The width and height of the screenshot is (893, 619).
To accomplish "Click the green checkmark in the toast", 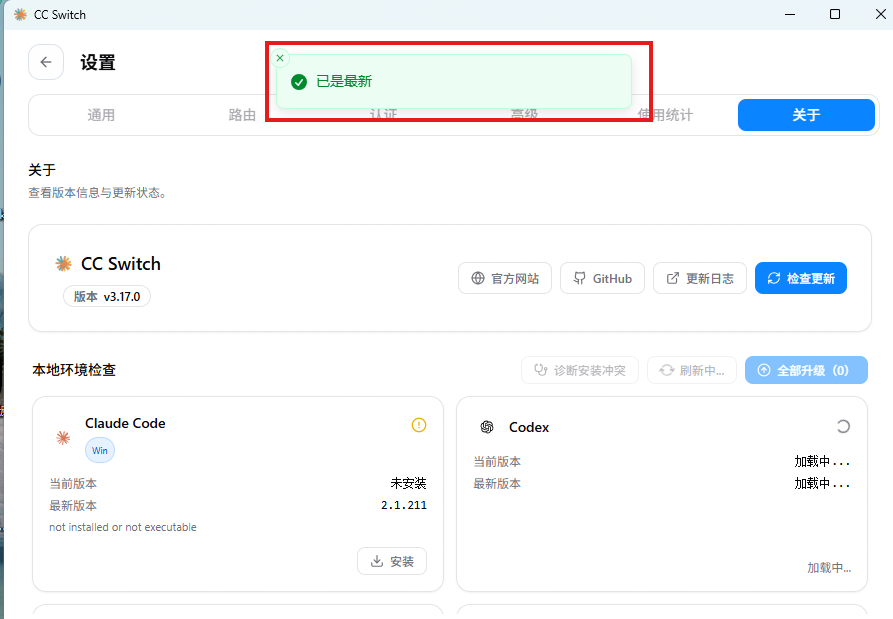I will [299, 82].
